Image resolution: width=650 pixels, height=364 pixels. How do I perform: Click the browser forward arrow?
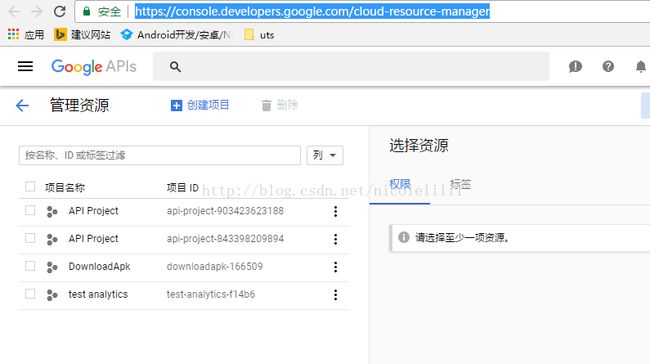[37, 11]
